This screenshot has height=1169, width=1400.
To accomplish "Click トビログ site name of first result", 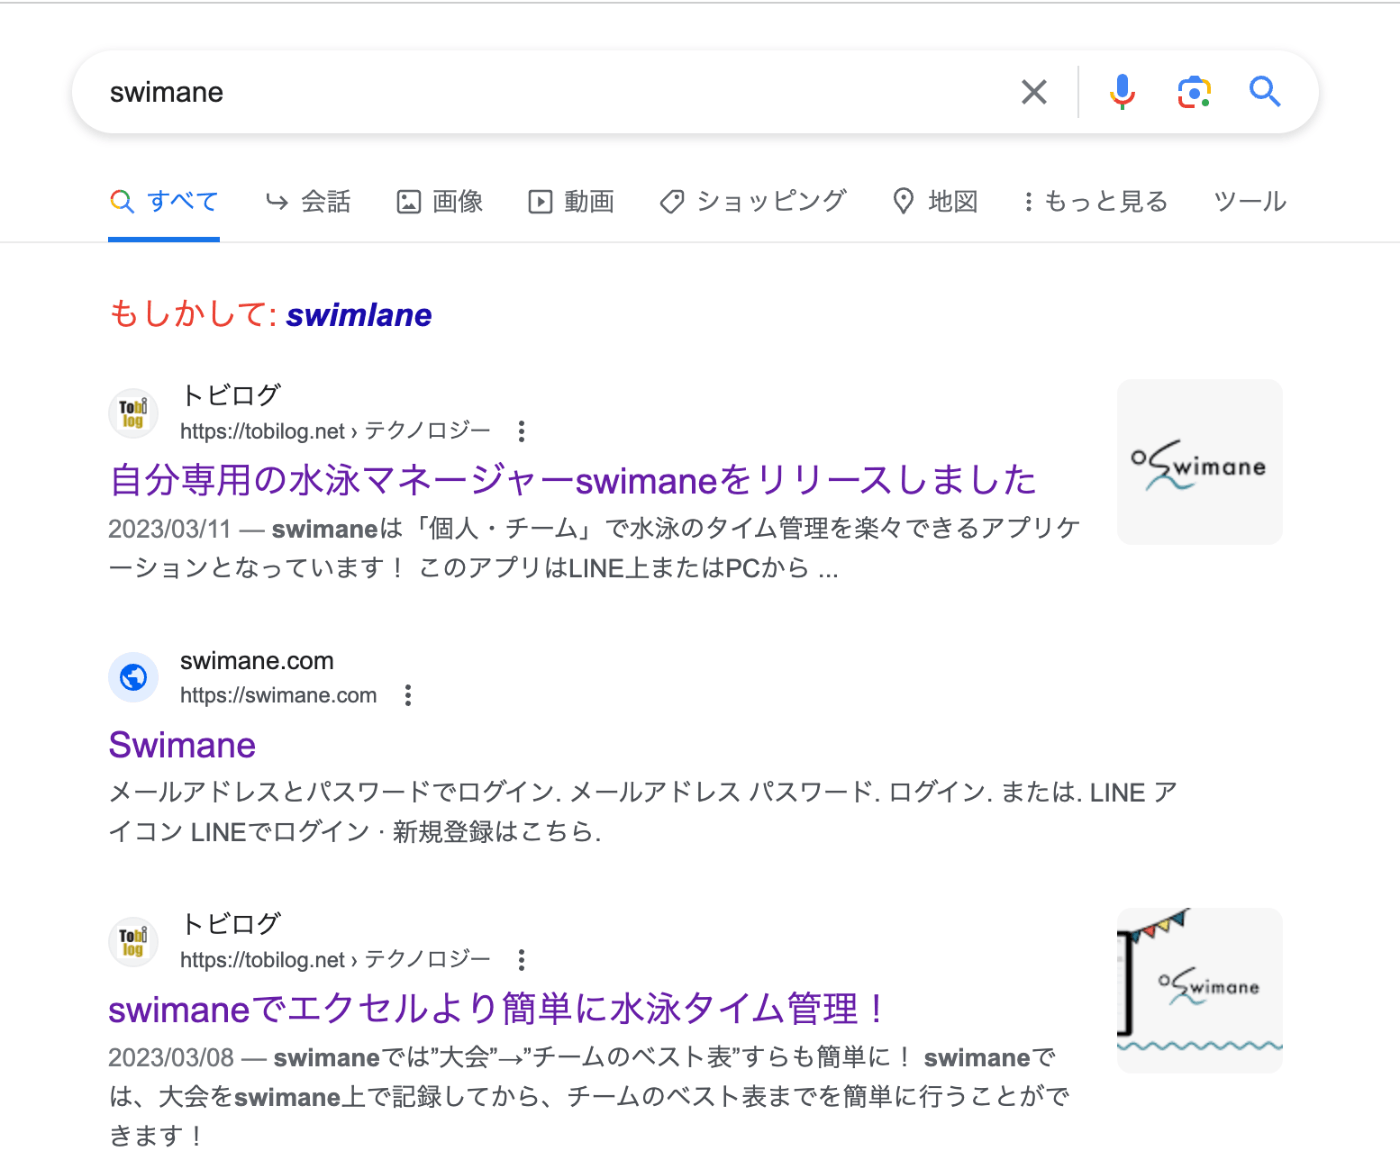I will point(231,396).
